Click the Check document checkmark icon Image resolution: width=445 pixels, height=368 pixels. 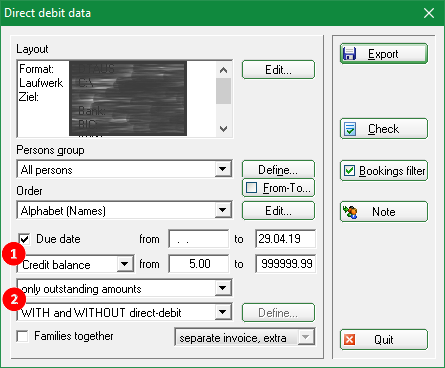point(350,129)
